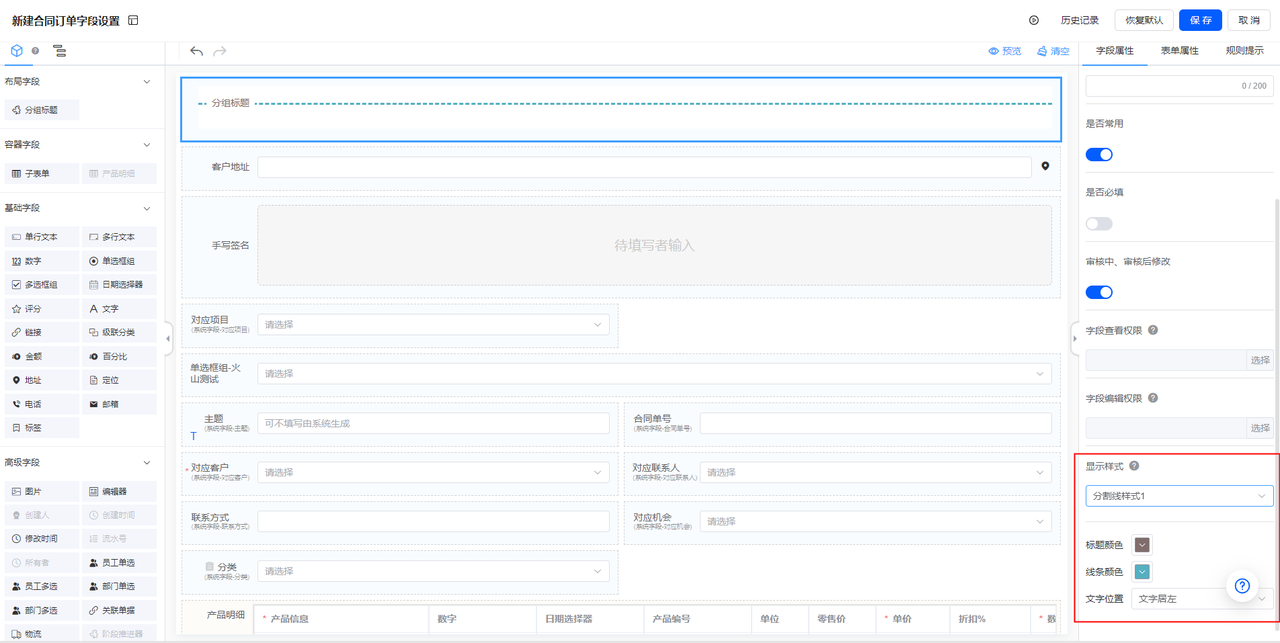This screenshot has height=643, width=1280.
Task: Click the 恢复默认 button
Action: point(1144,20)
